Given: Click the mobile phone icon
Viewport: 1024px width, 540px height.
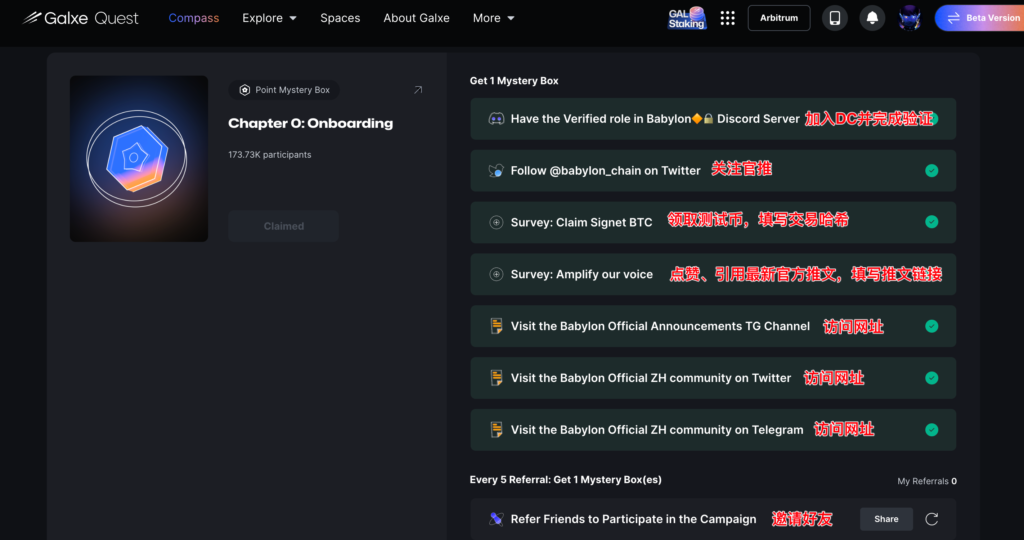Looking at the screenshot, I should point(835,18).
